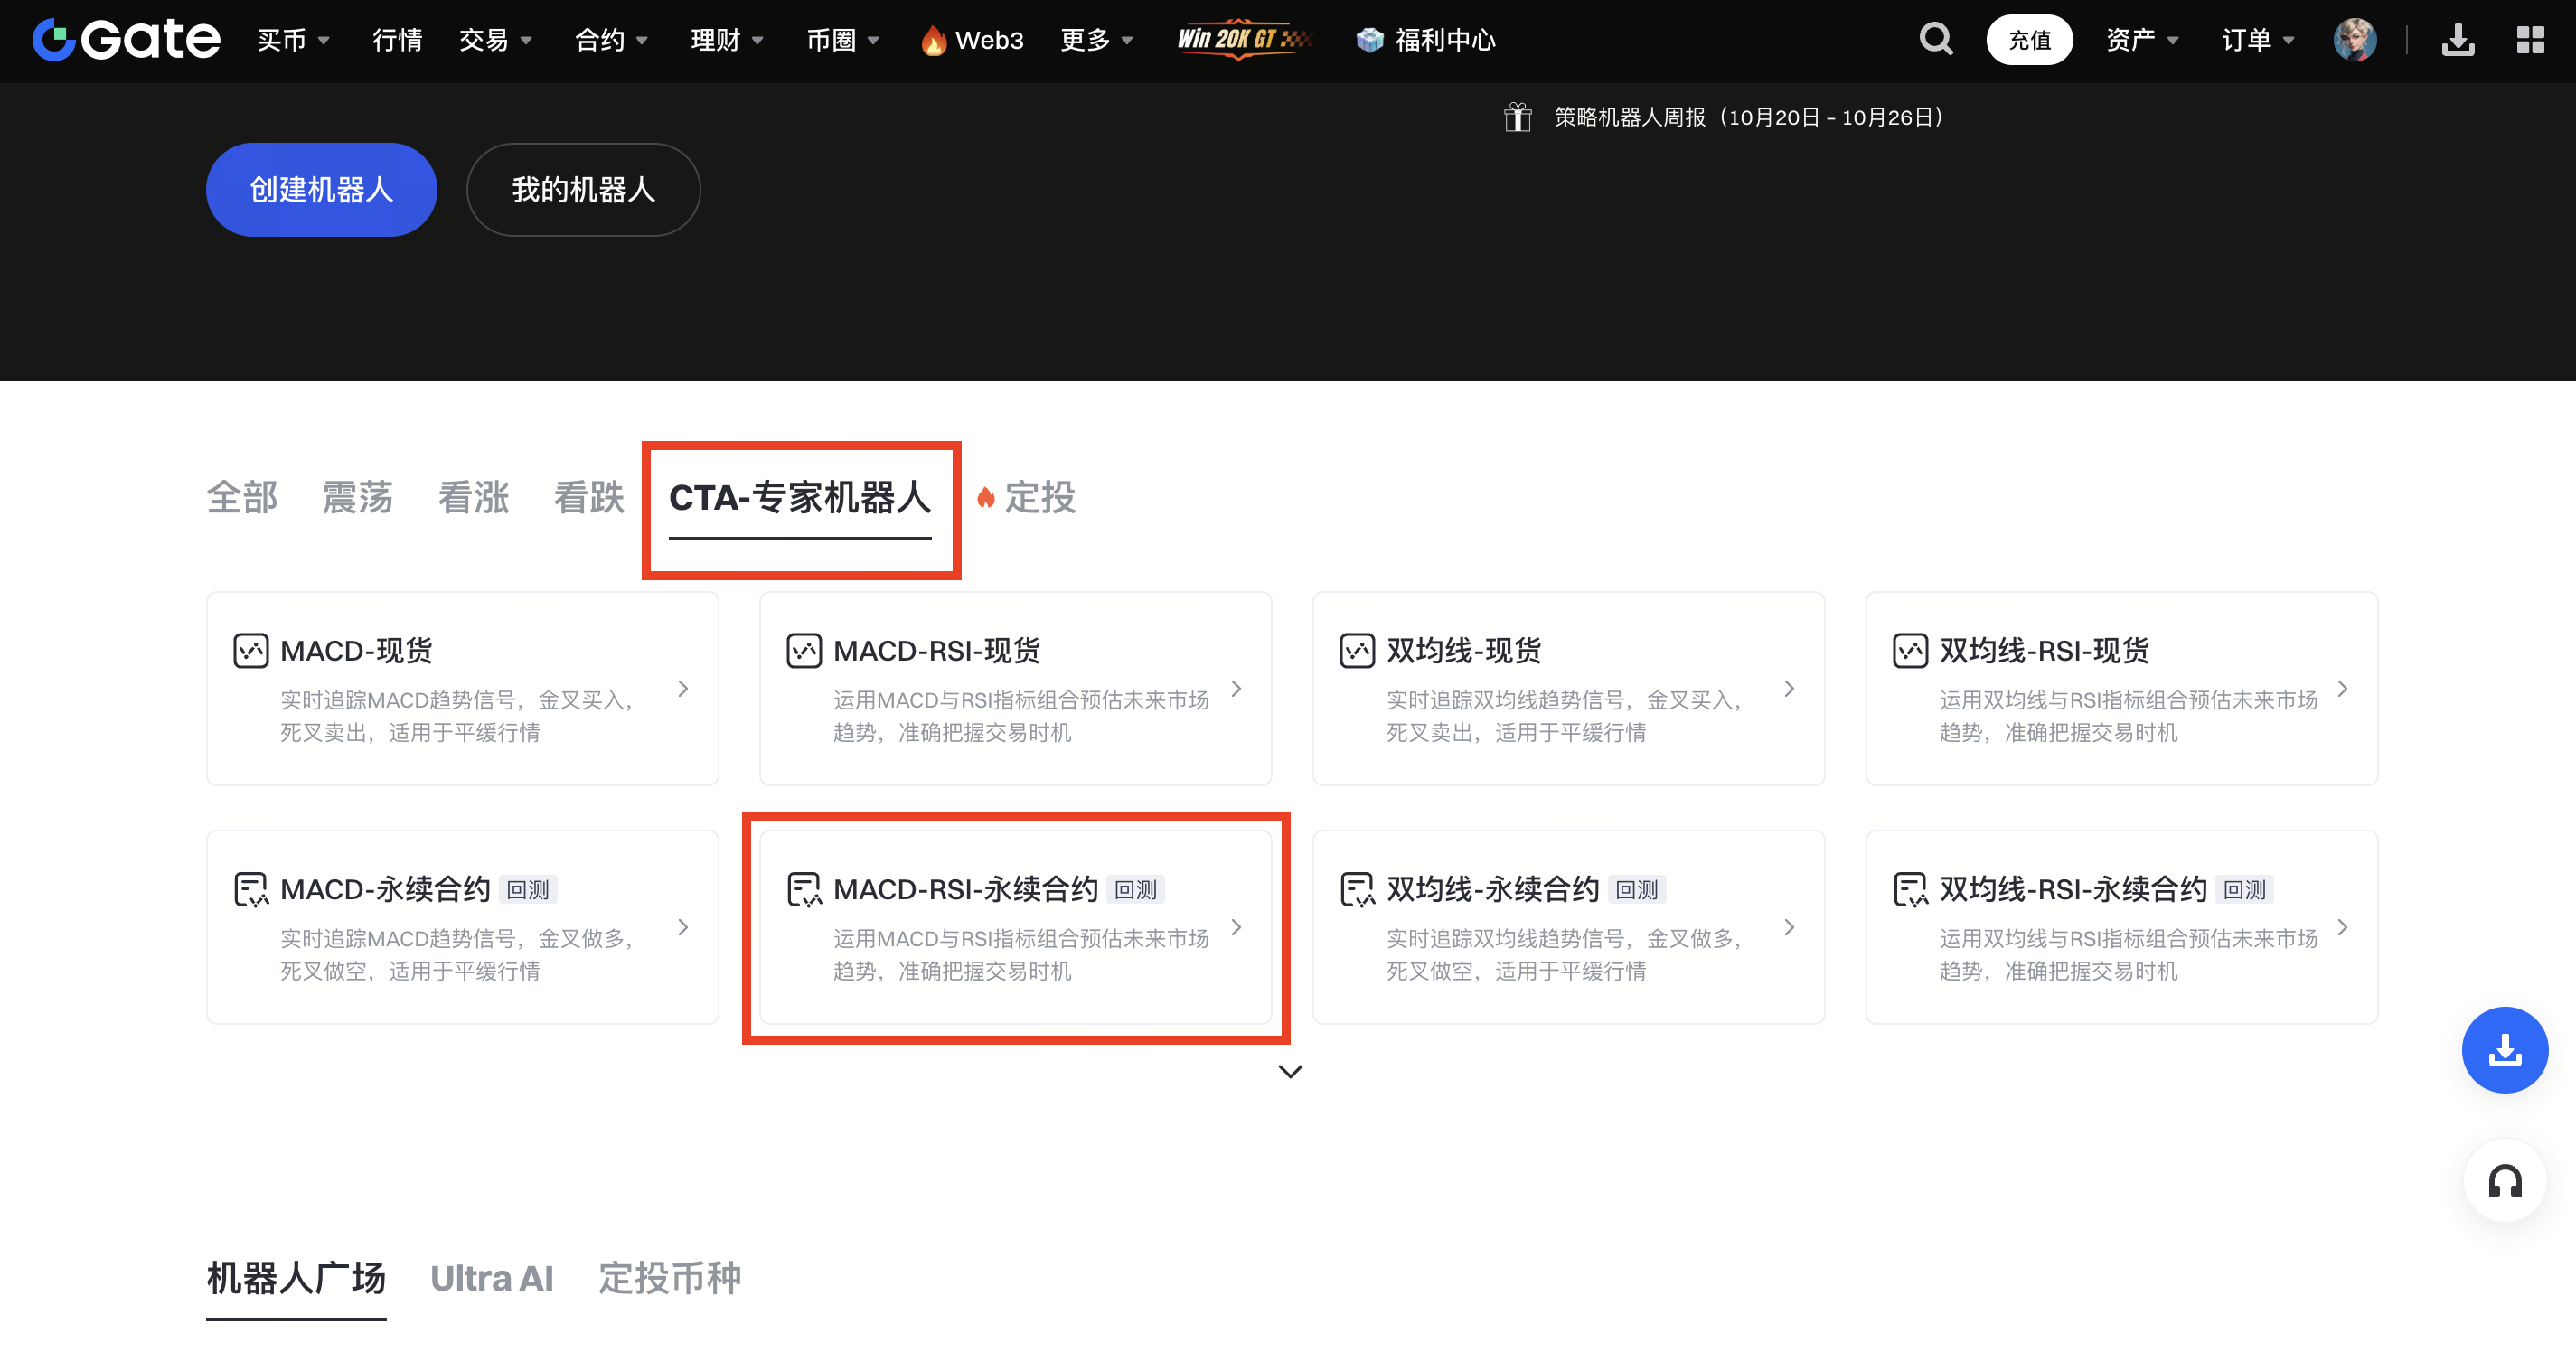This screenshot has height=1352, width=2576.
Task: Open the headset customer support icon
Action: [x=2504, y=1181]
